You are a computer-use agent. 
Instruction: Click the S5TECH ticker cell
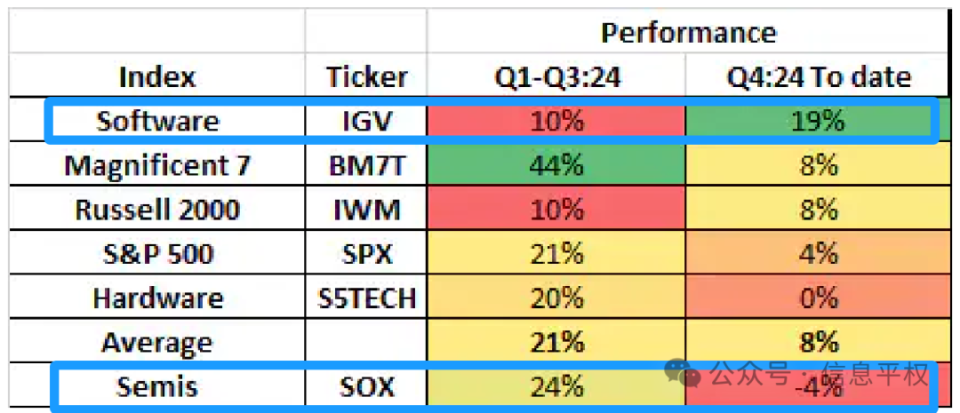[367, 298]
